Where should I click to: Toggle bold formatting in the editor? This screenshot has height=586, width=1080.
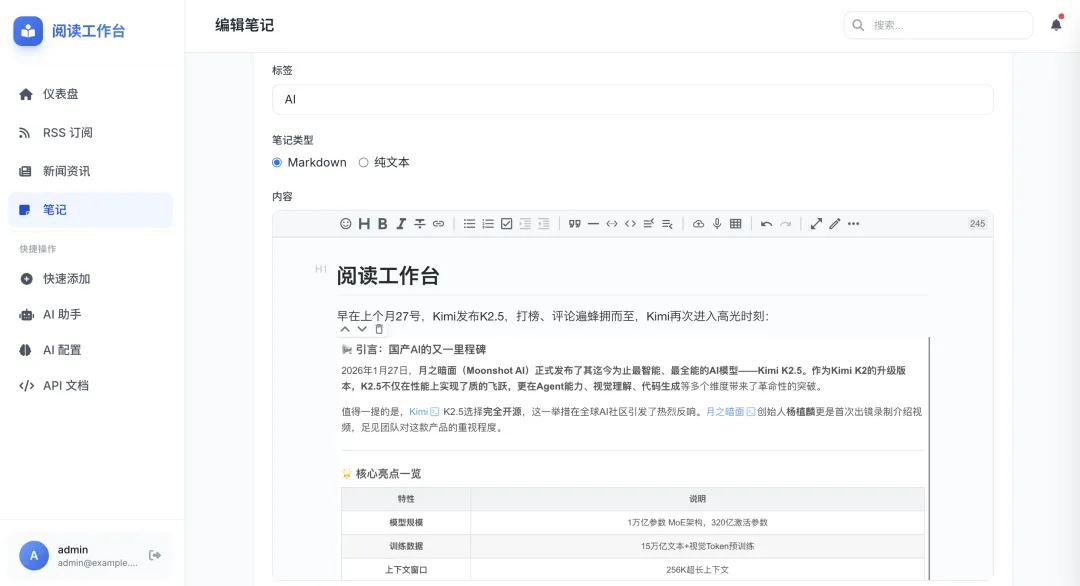click(x=382, y=224)
